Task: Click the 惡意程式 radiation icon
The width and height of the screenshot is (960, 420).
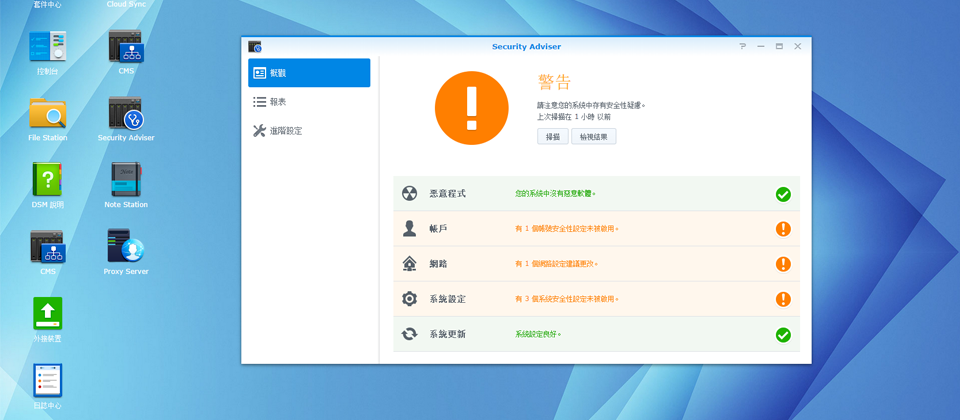Action: click(409, 193)
